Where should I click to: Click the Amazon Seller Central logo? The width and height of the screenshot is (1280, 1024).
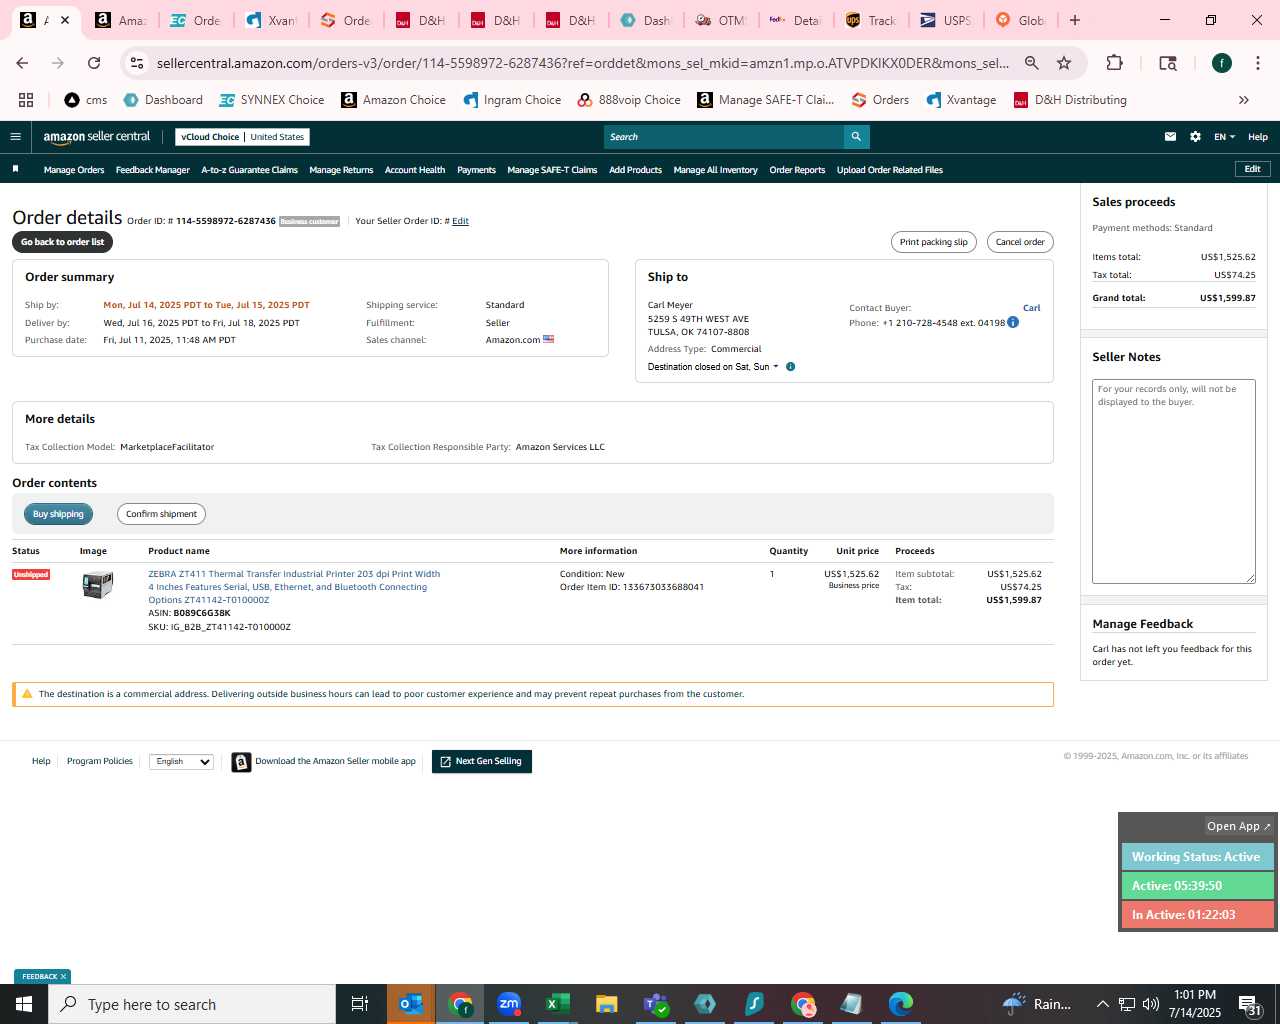pyautogui.click(x=96, y=137)
